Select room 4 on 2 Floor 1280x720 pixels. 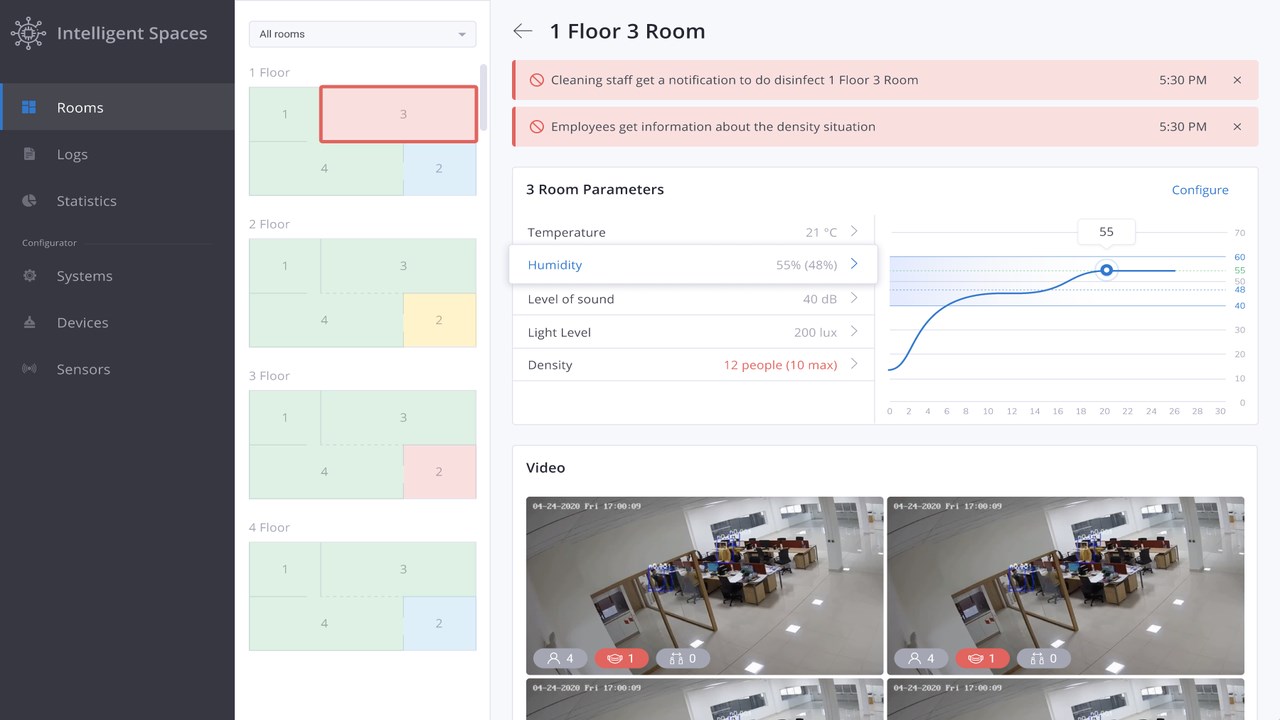tap(326, 320)
